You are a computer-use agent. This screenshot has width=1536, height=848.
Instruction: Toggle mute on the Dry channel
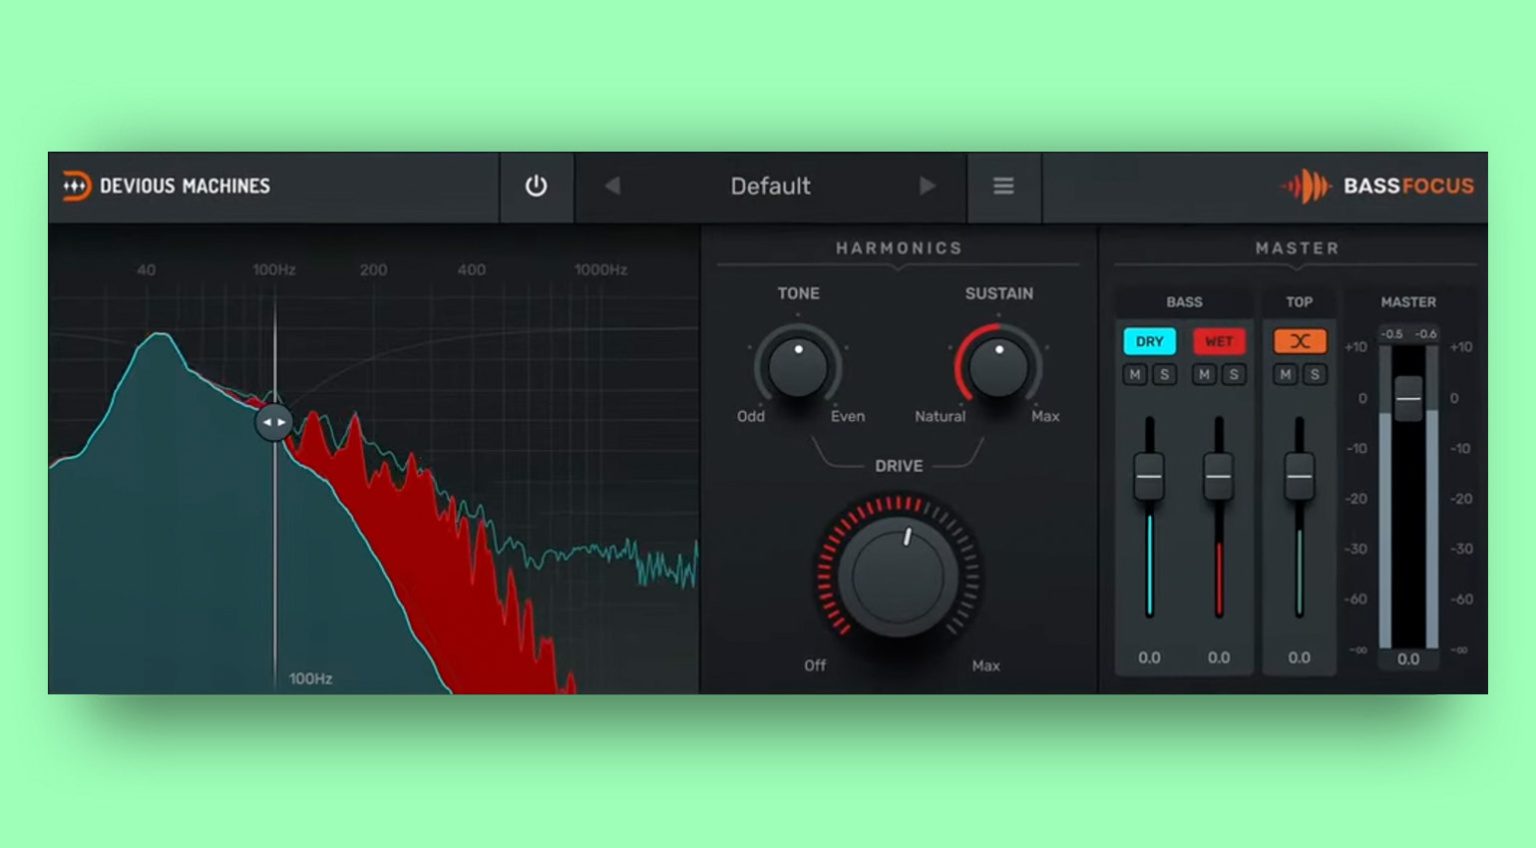point(1134,374)
